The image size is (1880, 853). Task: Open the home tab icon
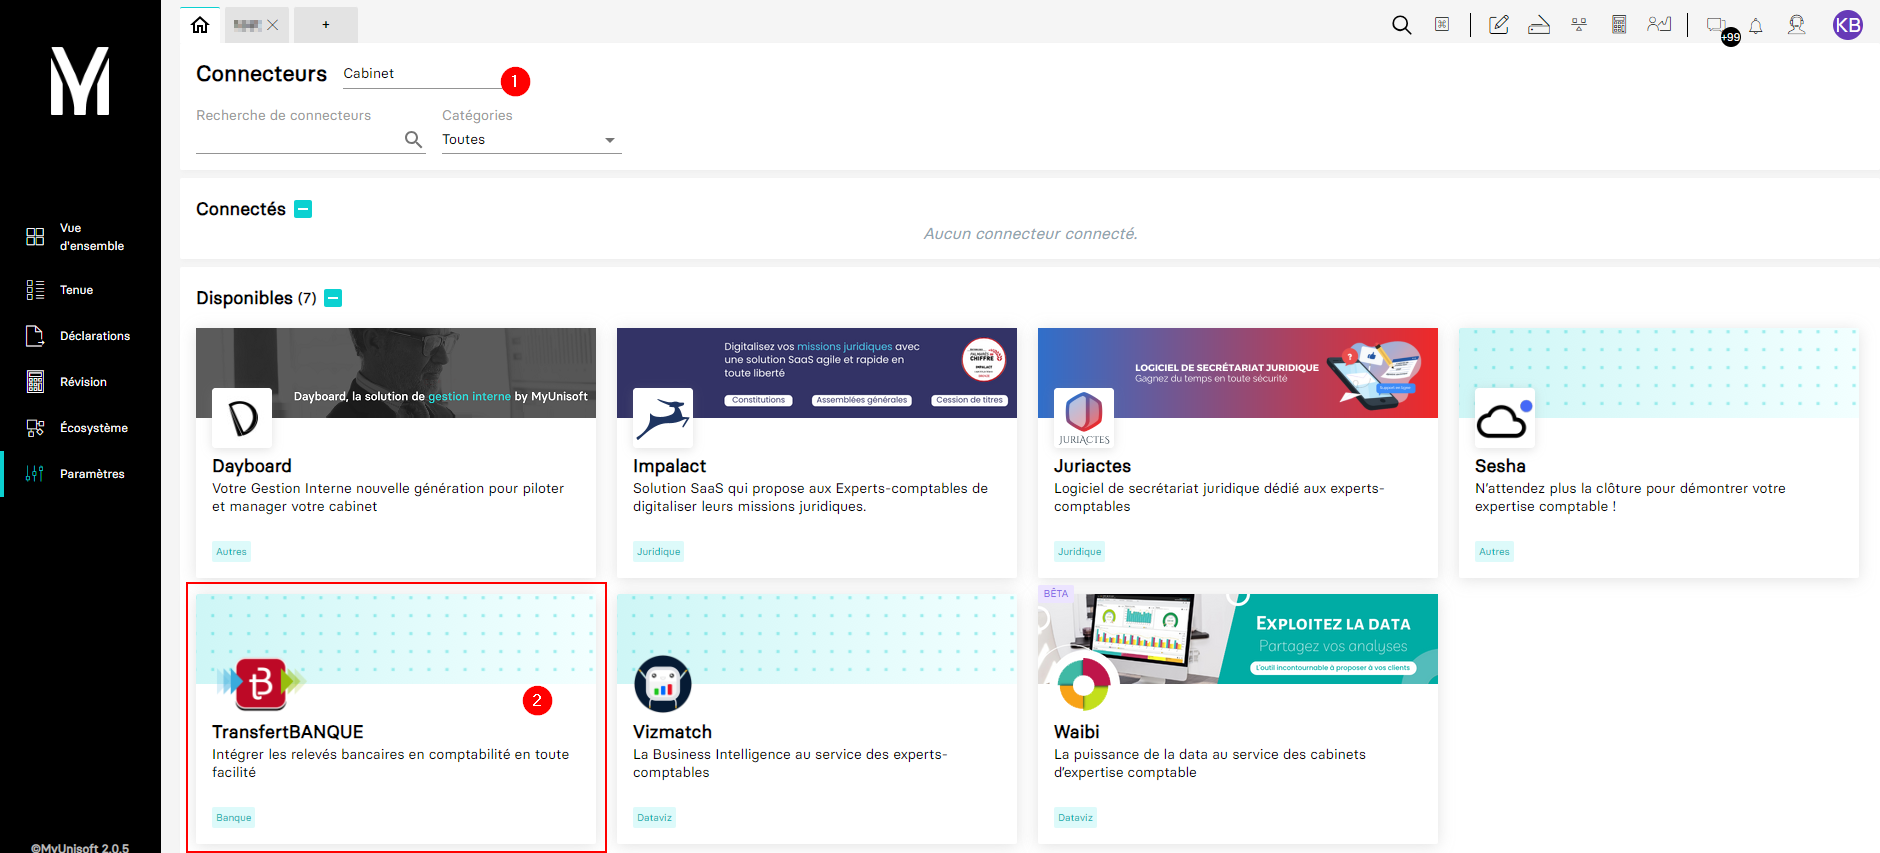tap(200, 25)
